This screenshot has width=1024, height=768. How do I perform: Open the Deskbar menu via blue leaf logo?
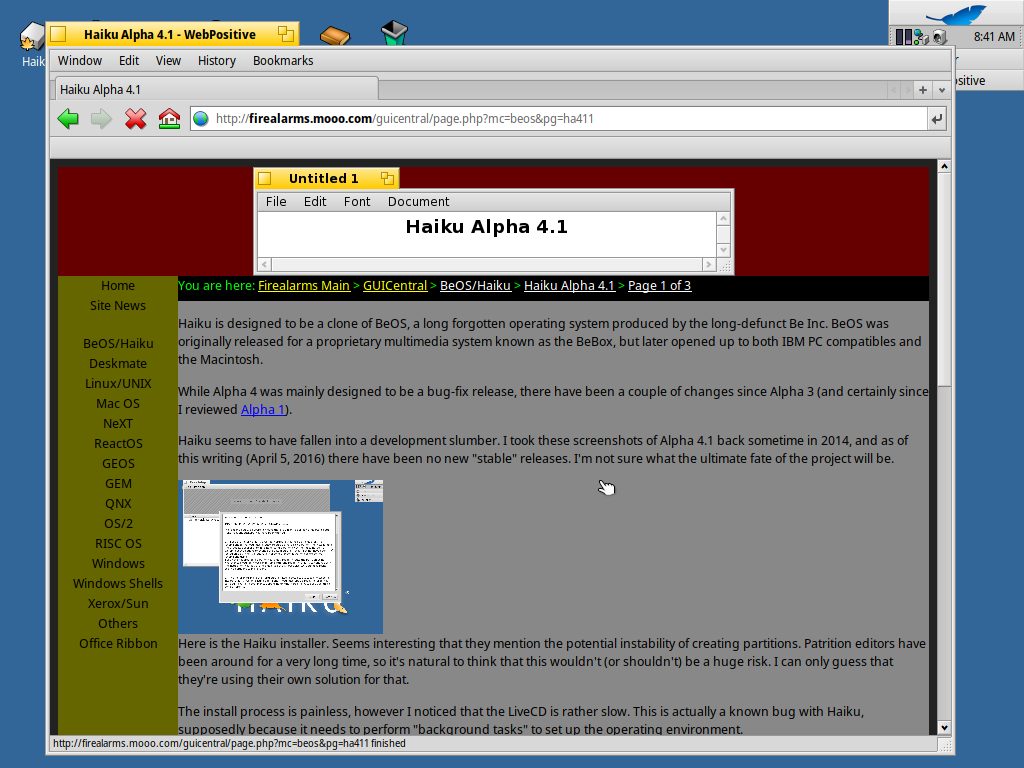956,14
